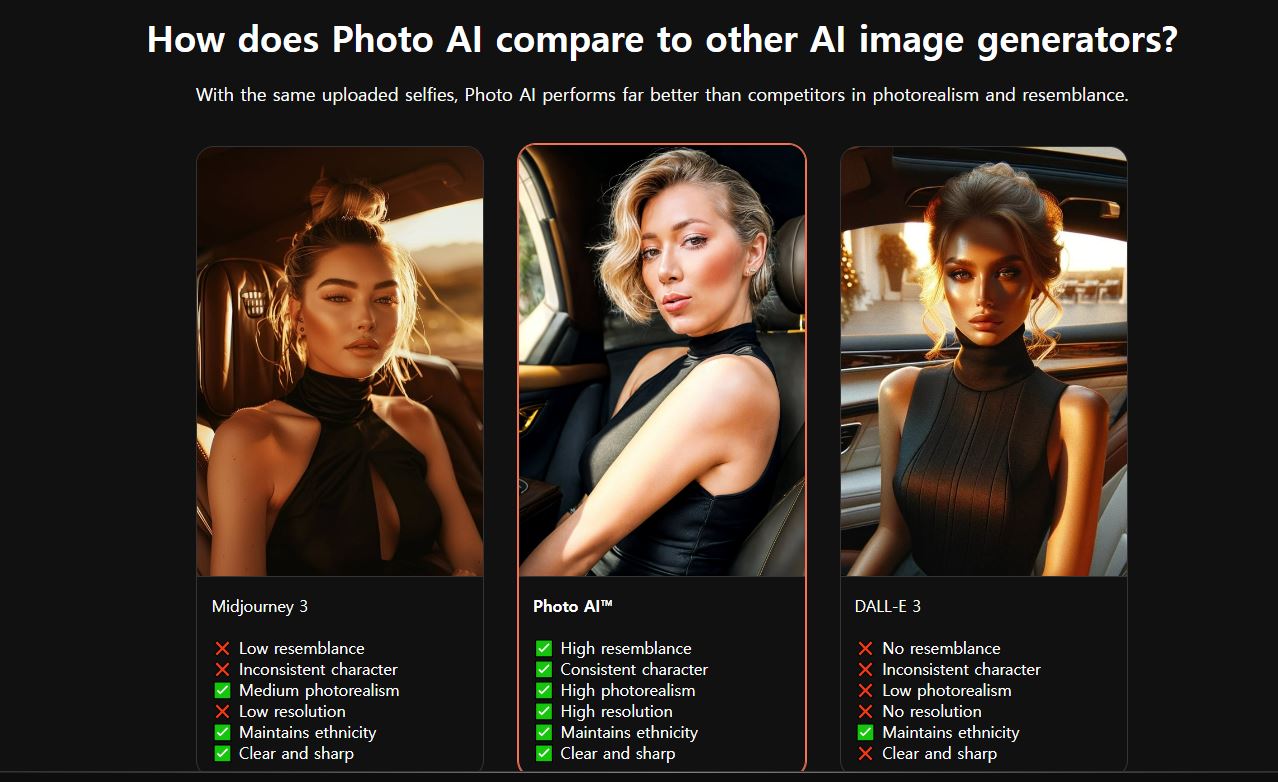The height and width of the screenshot is (782, 1278).
Task: Click red X beside Midjourney Low resolution
Action: [x=222, y=711]
